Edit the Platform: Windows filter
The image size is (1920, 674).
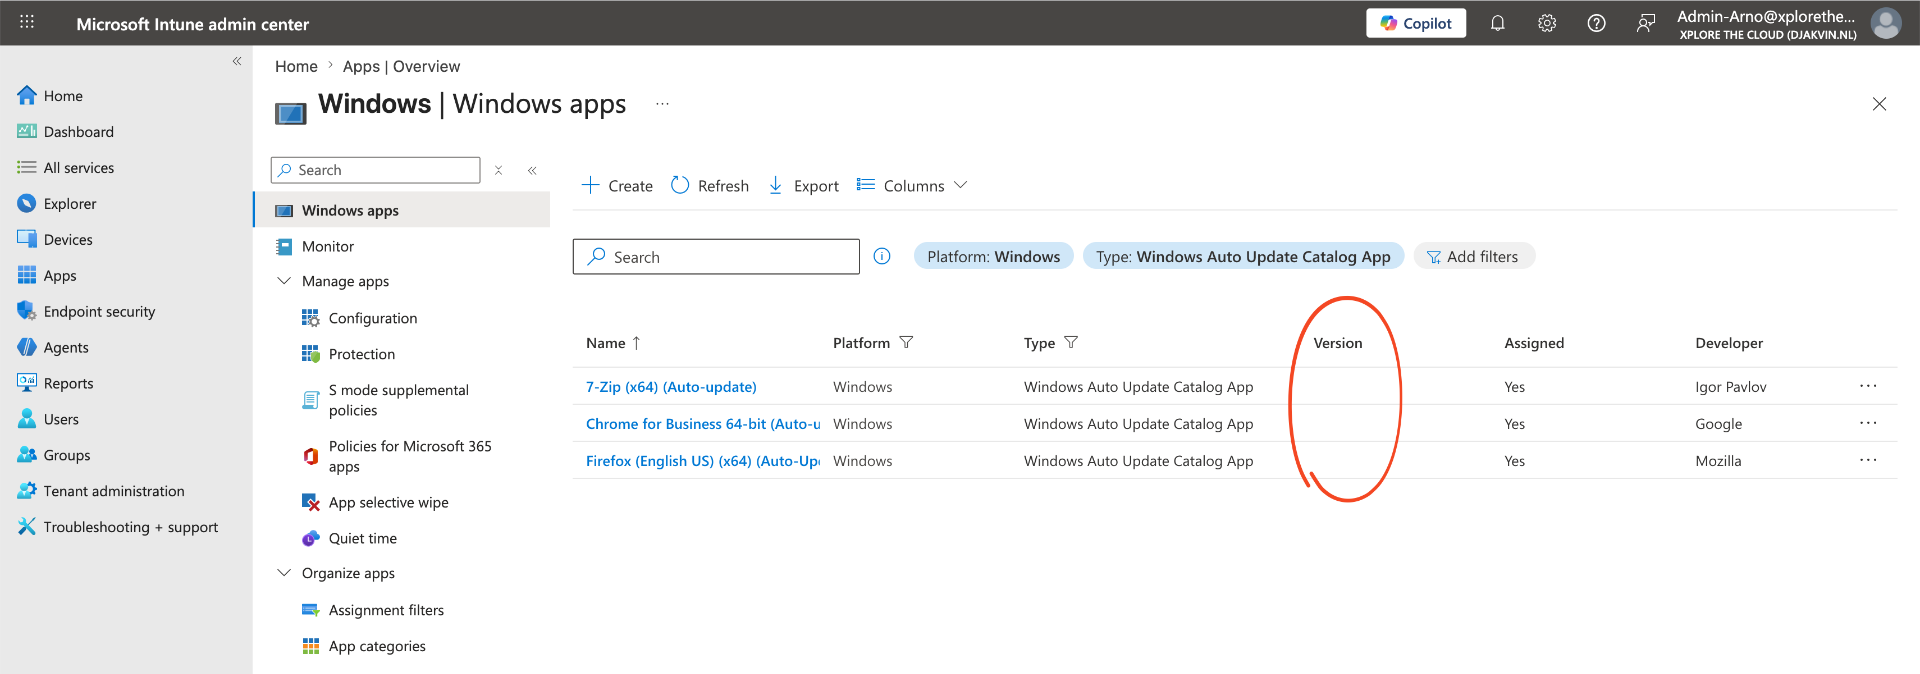994,257
